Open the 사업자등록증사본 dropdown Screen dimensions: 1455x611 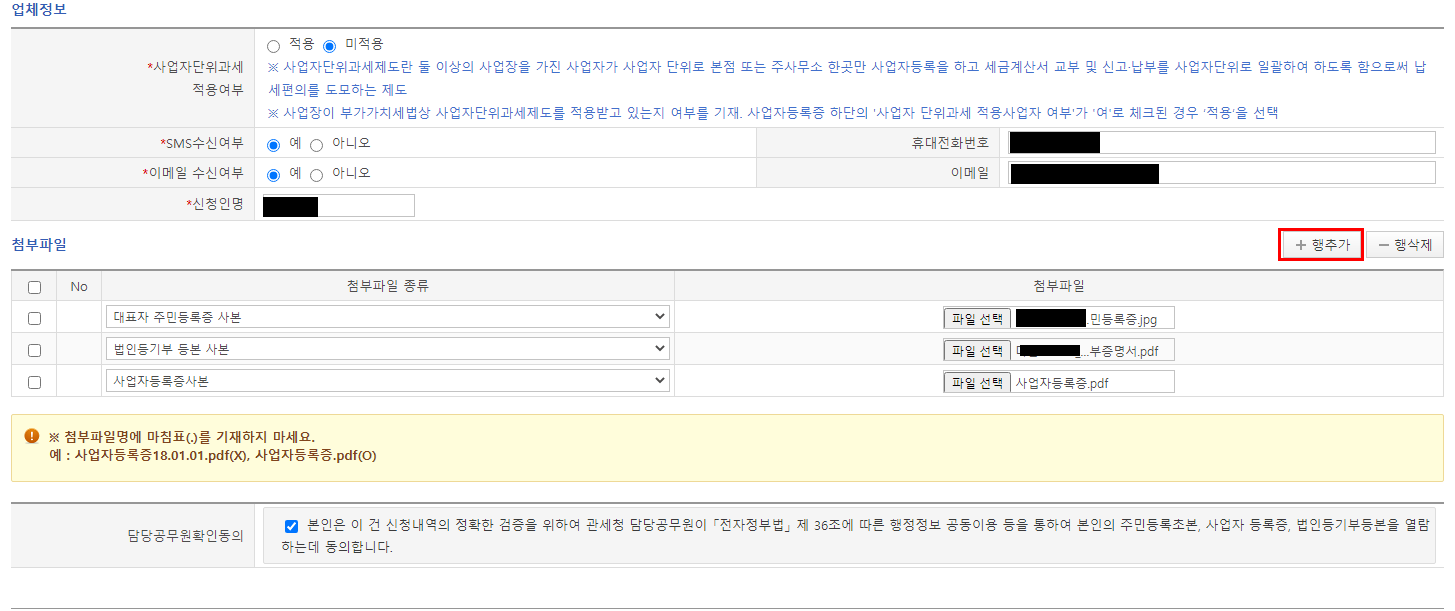point(387,381)
